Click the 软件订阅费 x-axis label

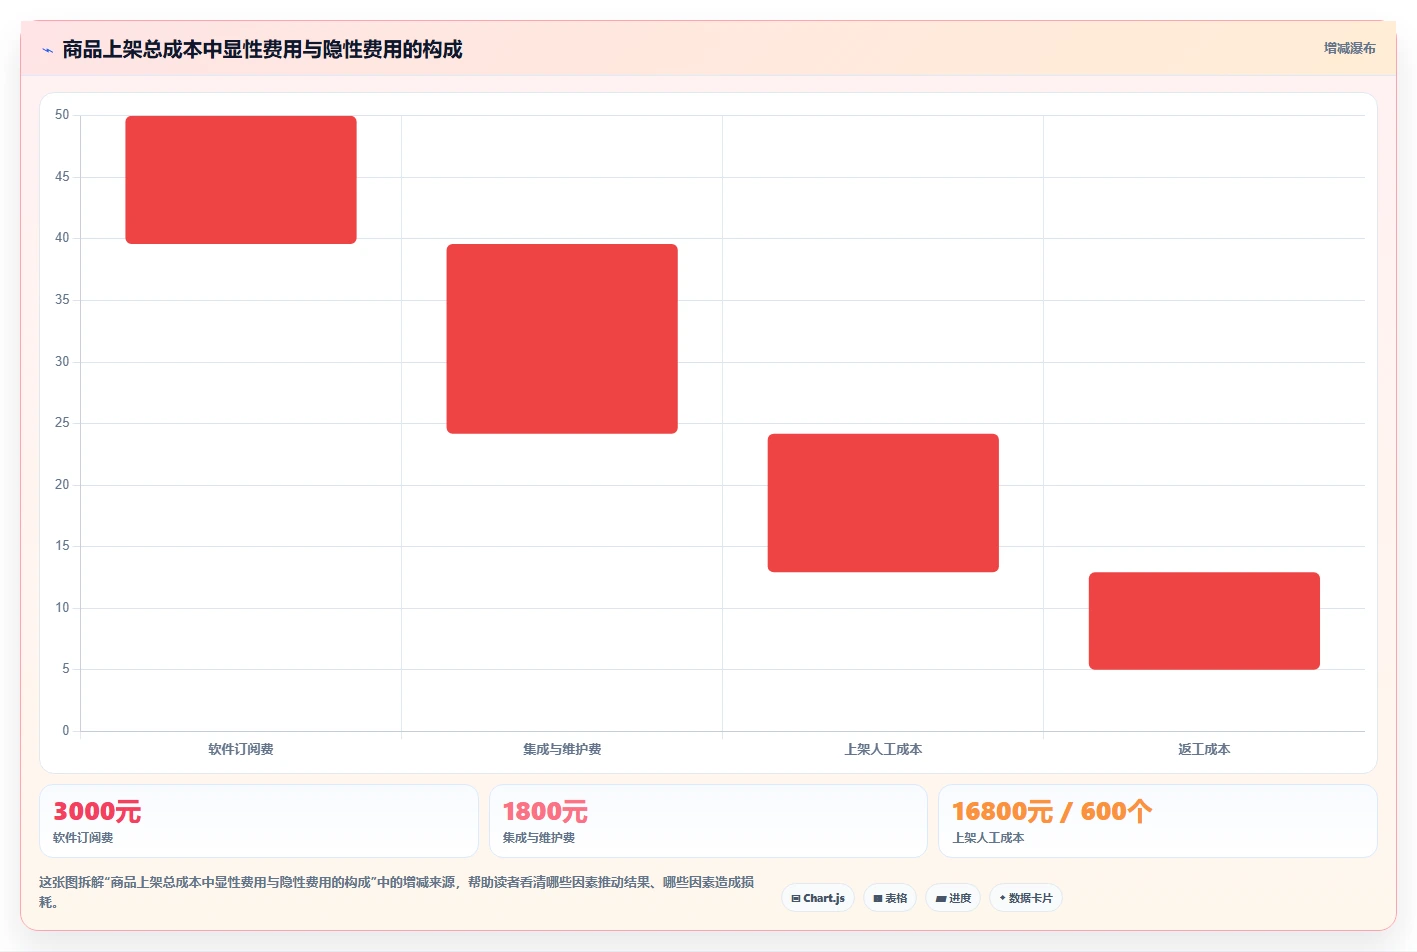(241, 749)
